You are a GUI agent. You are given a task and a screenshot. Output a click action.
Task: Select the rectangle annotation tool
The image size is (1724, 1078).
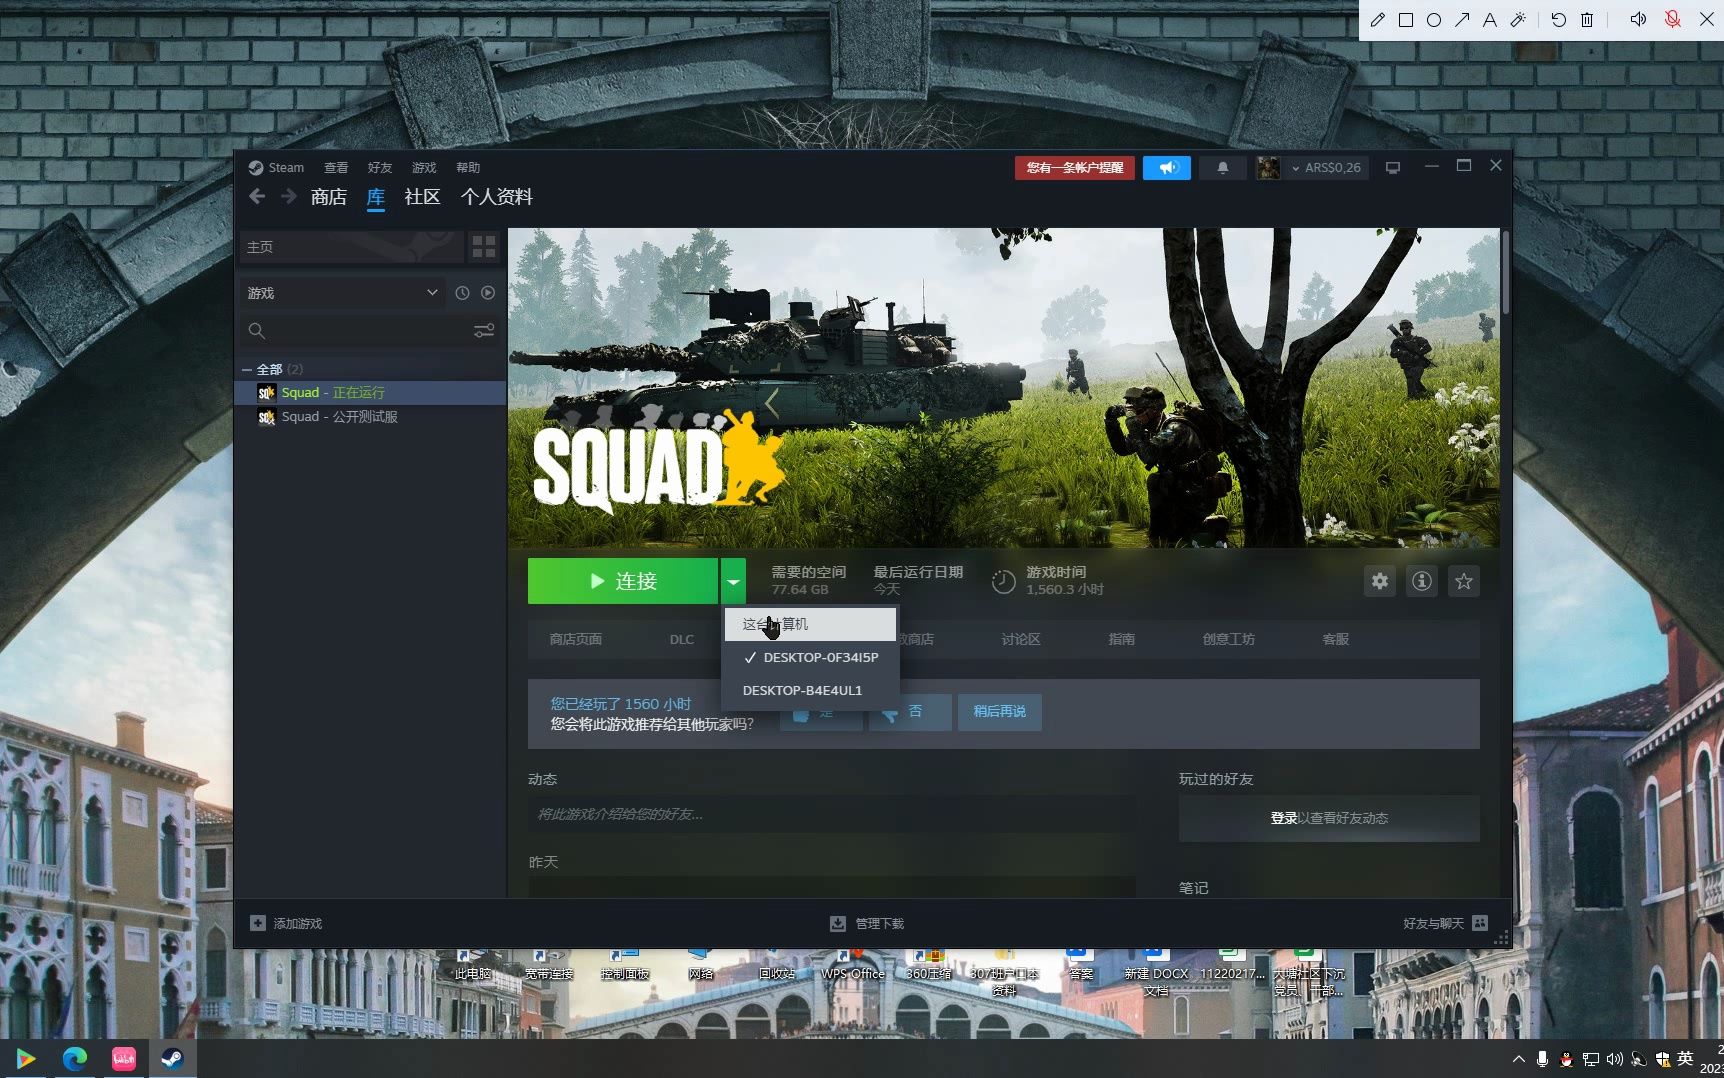tap(1405, 20)
